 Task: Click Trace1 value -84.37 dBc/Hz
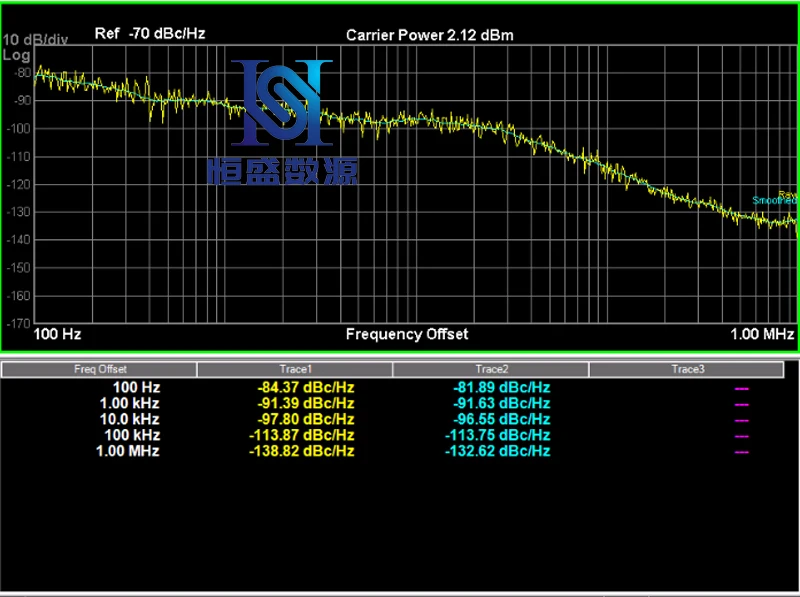pyautogui.click(x=301, y=387)
